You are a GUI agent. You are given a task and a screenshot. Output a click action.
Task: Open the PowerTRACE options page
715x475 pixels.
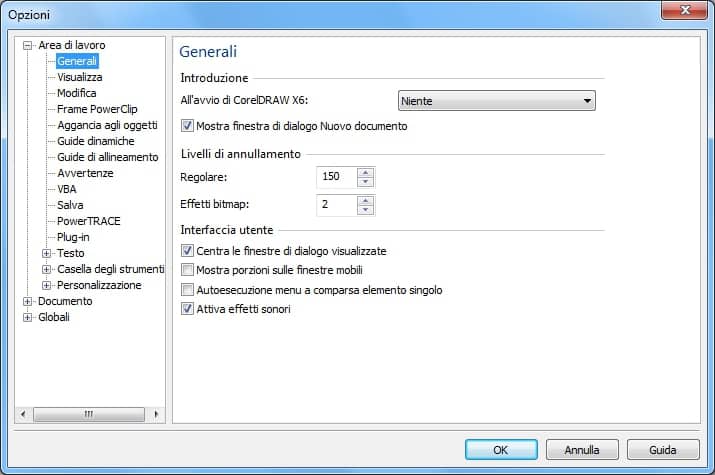pos(88,221)
